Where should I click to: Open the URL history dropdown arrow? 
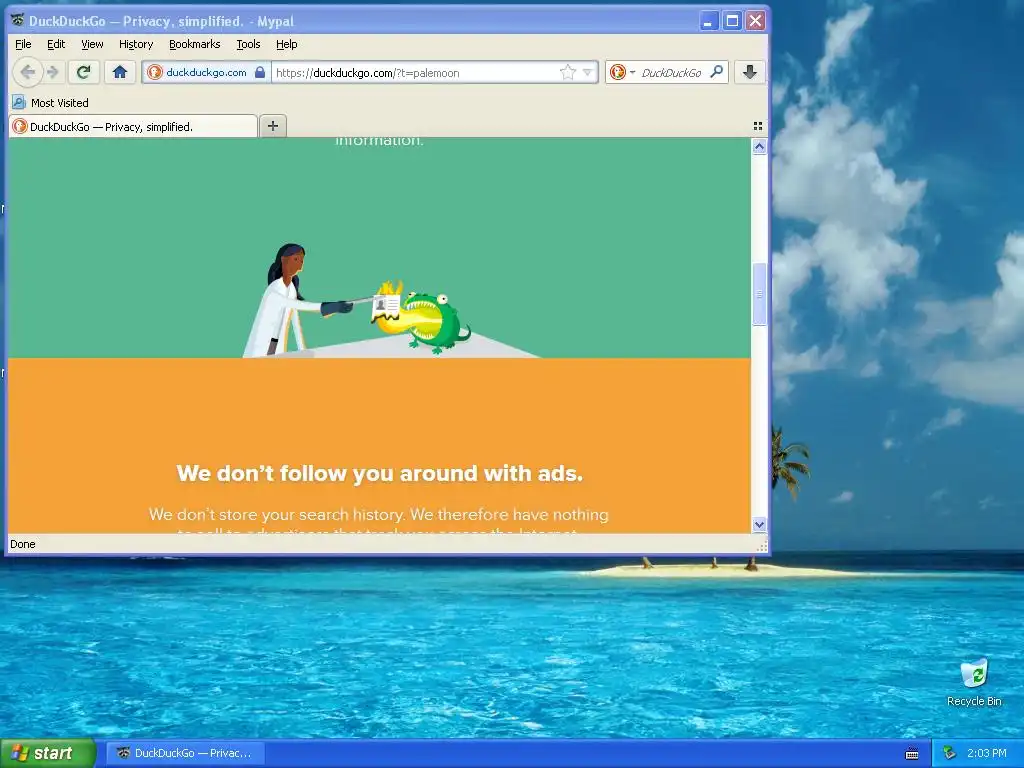click(587, 72)
